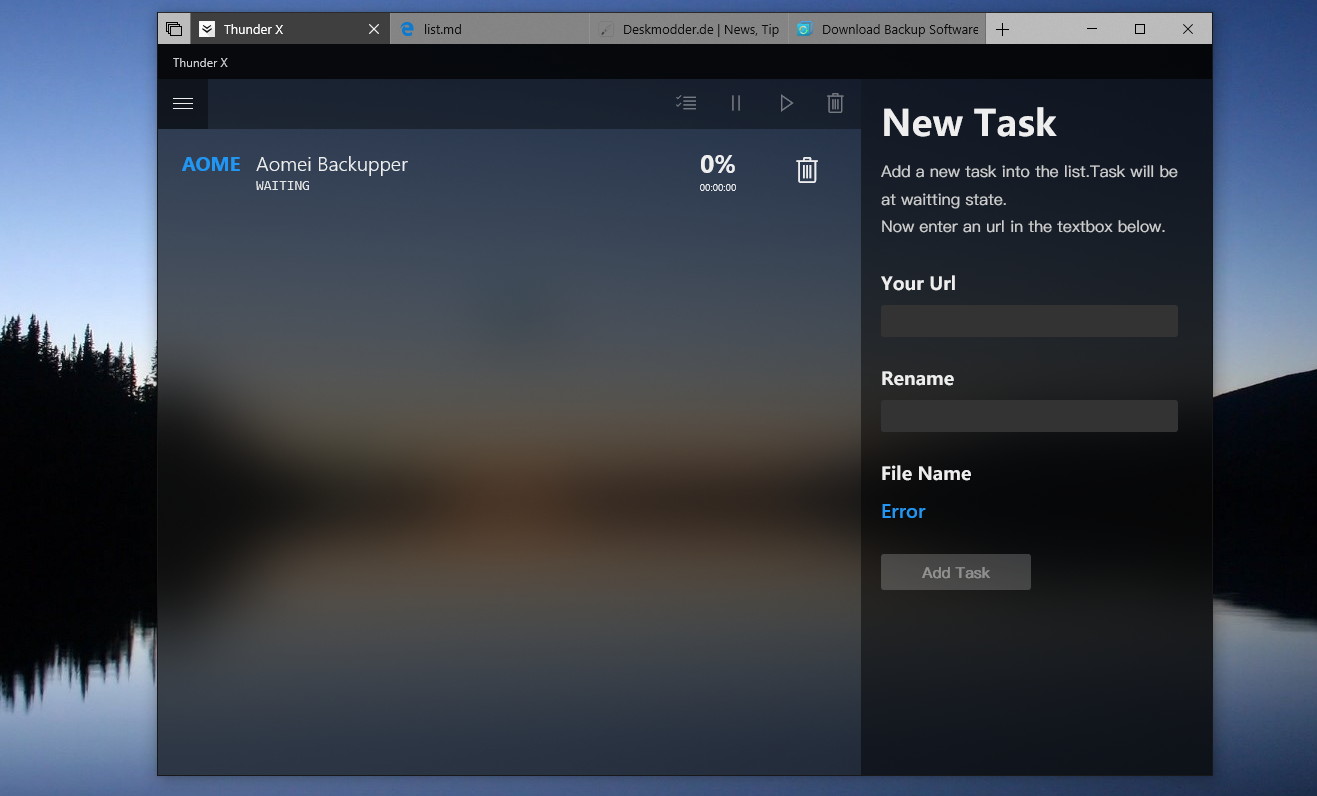This screenshot has height=796, width=1317.
Task: Click into the Rename text field
Action: click(1029, 416)
